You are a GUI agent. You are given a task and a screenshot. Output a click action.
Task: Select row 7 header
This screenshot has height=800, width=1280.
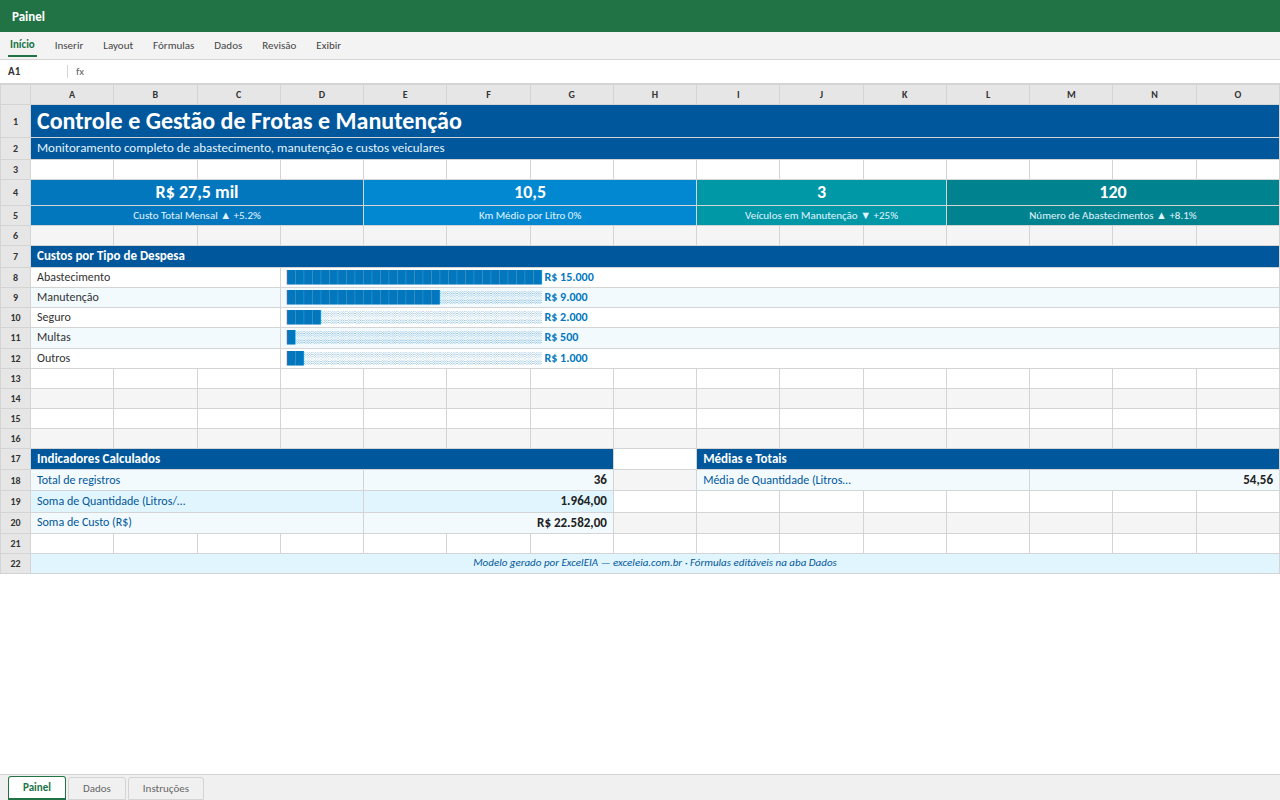click(x=15, y=257)
